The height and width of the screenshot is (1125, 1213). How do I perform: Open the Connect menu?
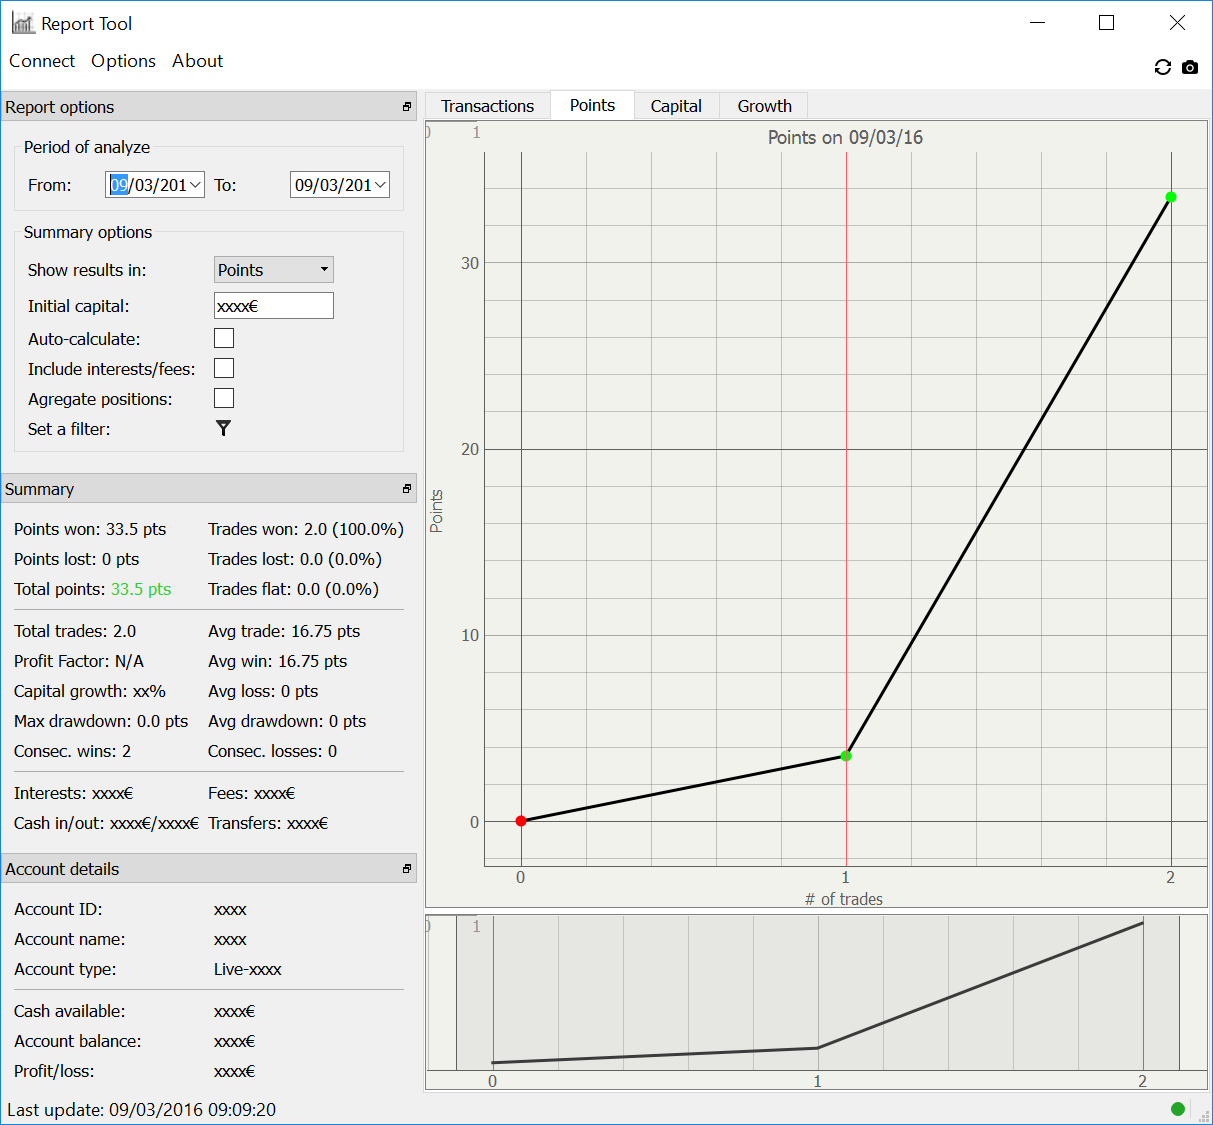pyautogui.click(x=42, y=61)
